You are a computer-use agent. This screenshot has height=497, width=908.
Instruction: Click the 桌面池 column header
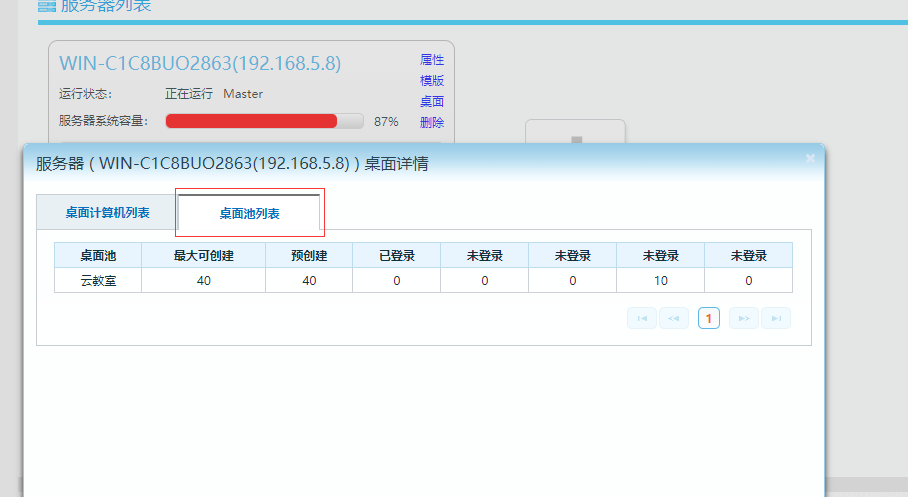point(98,255)
